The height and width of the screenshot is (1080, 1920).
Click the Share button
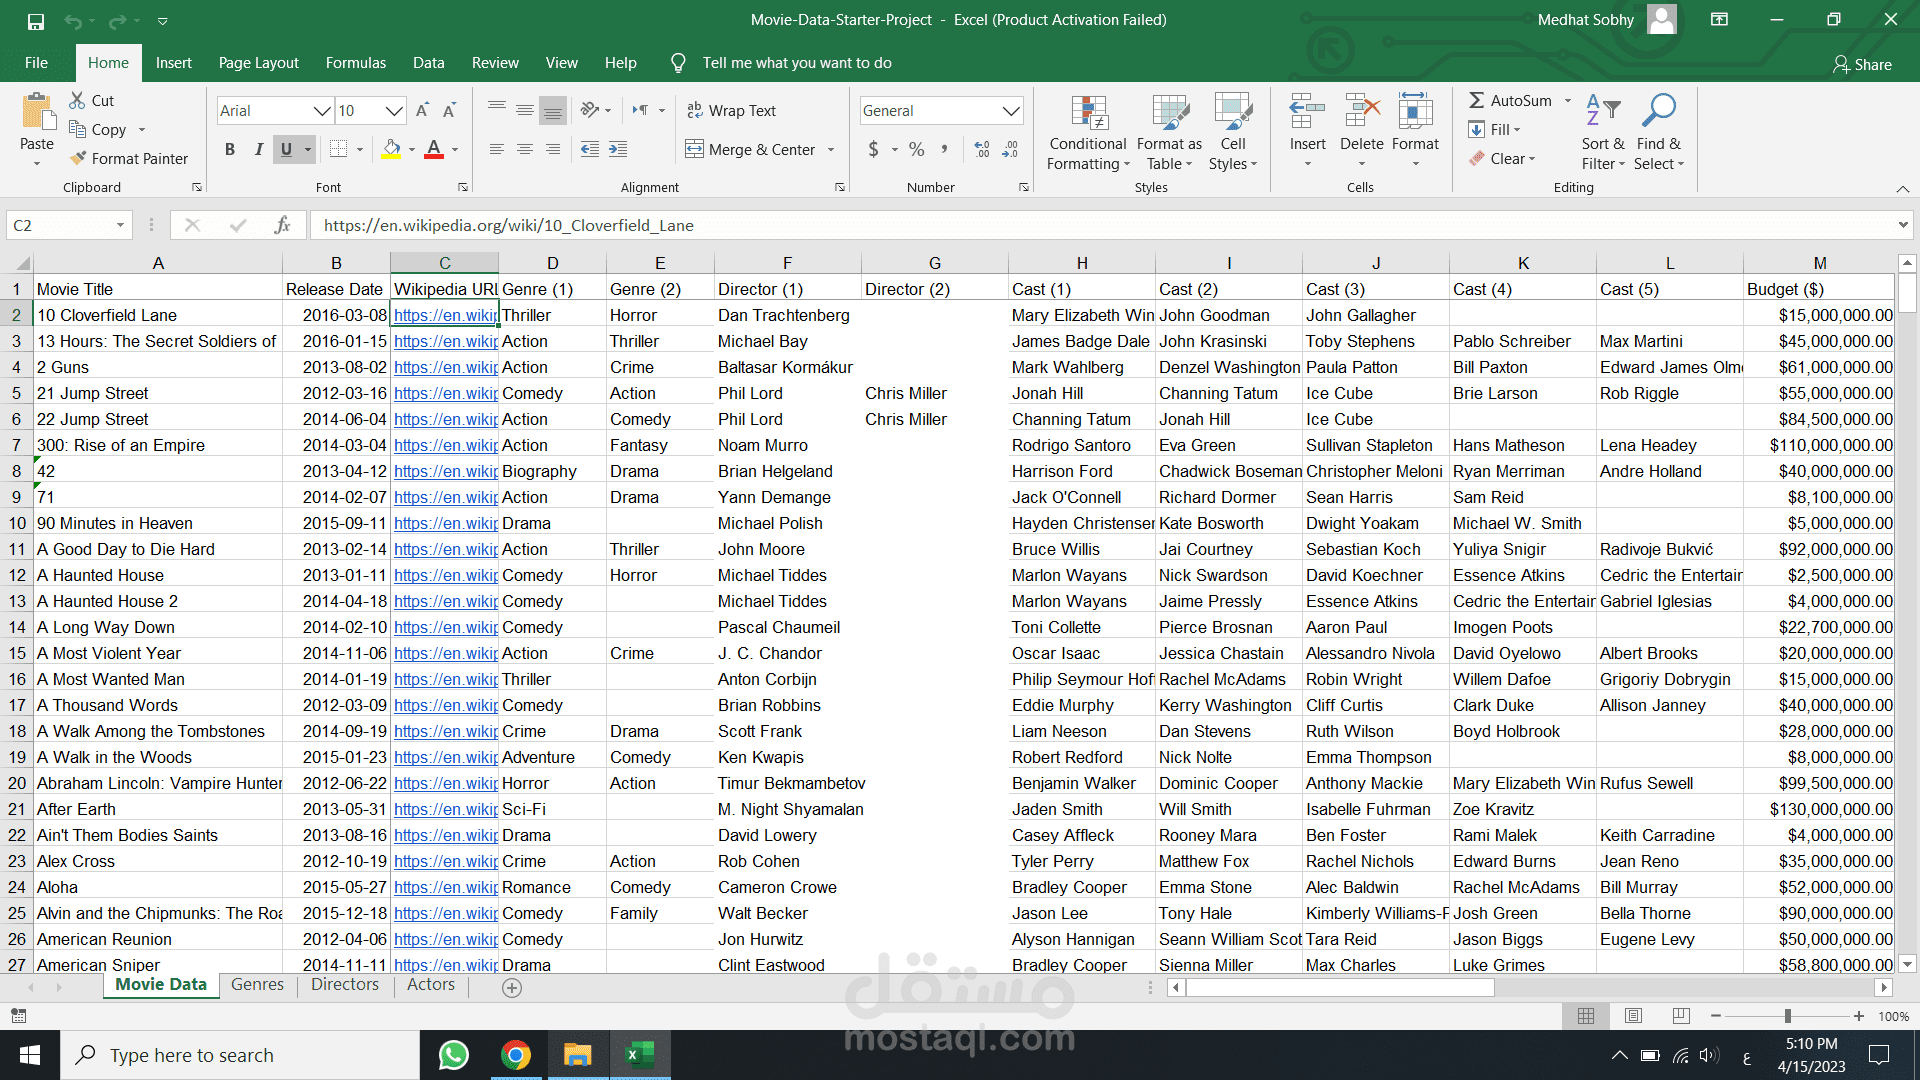[x=1861, y=64]
